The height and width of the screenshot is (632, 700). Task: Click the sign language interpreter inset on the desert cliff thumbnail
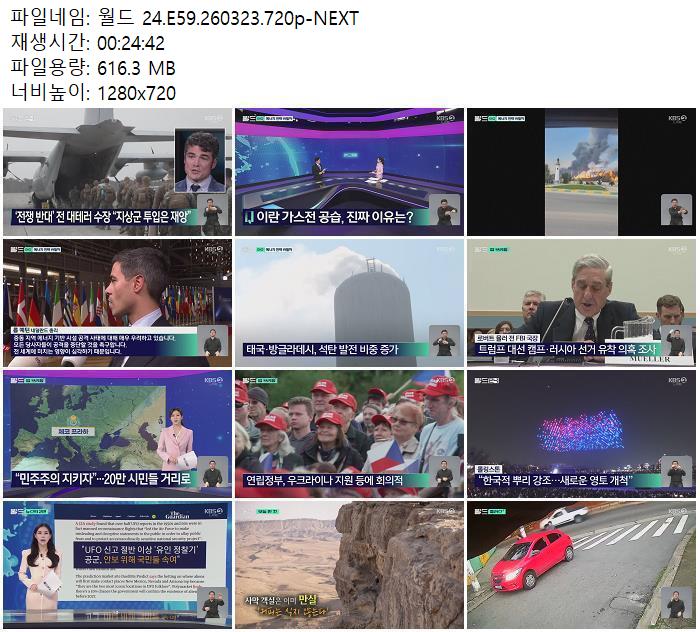point(443,603)
